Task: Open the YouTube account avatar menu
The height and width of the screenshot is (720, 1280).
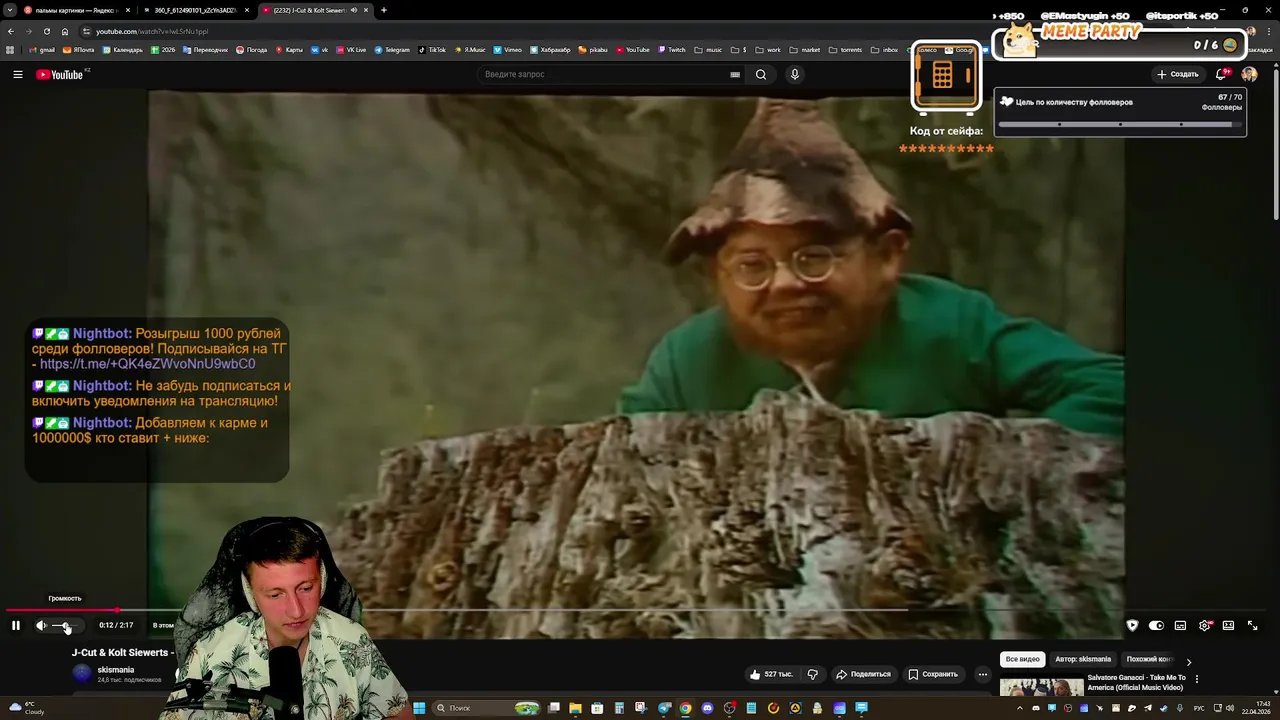Action: point(1249,74)
